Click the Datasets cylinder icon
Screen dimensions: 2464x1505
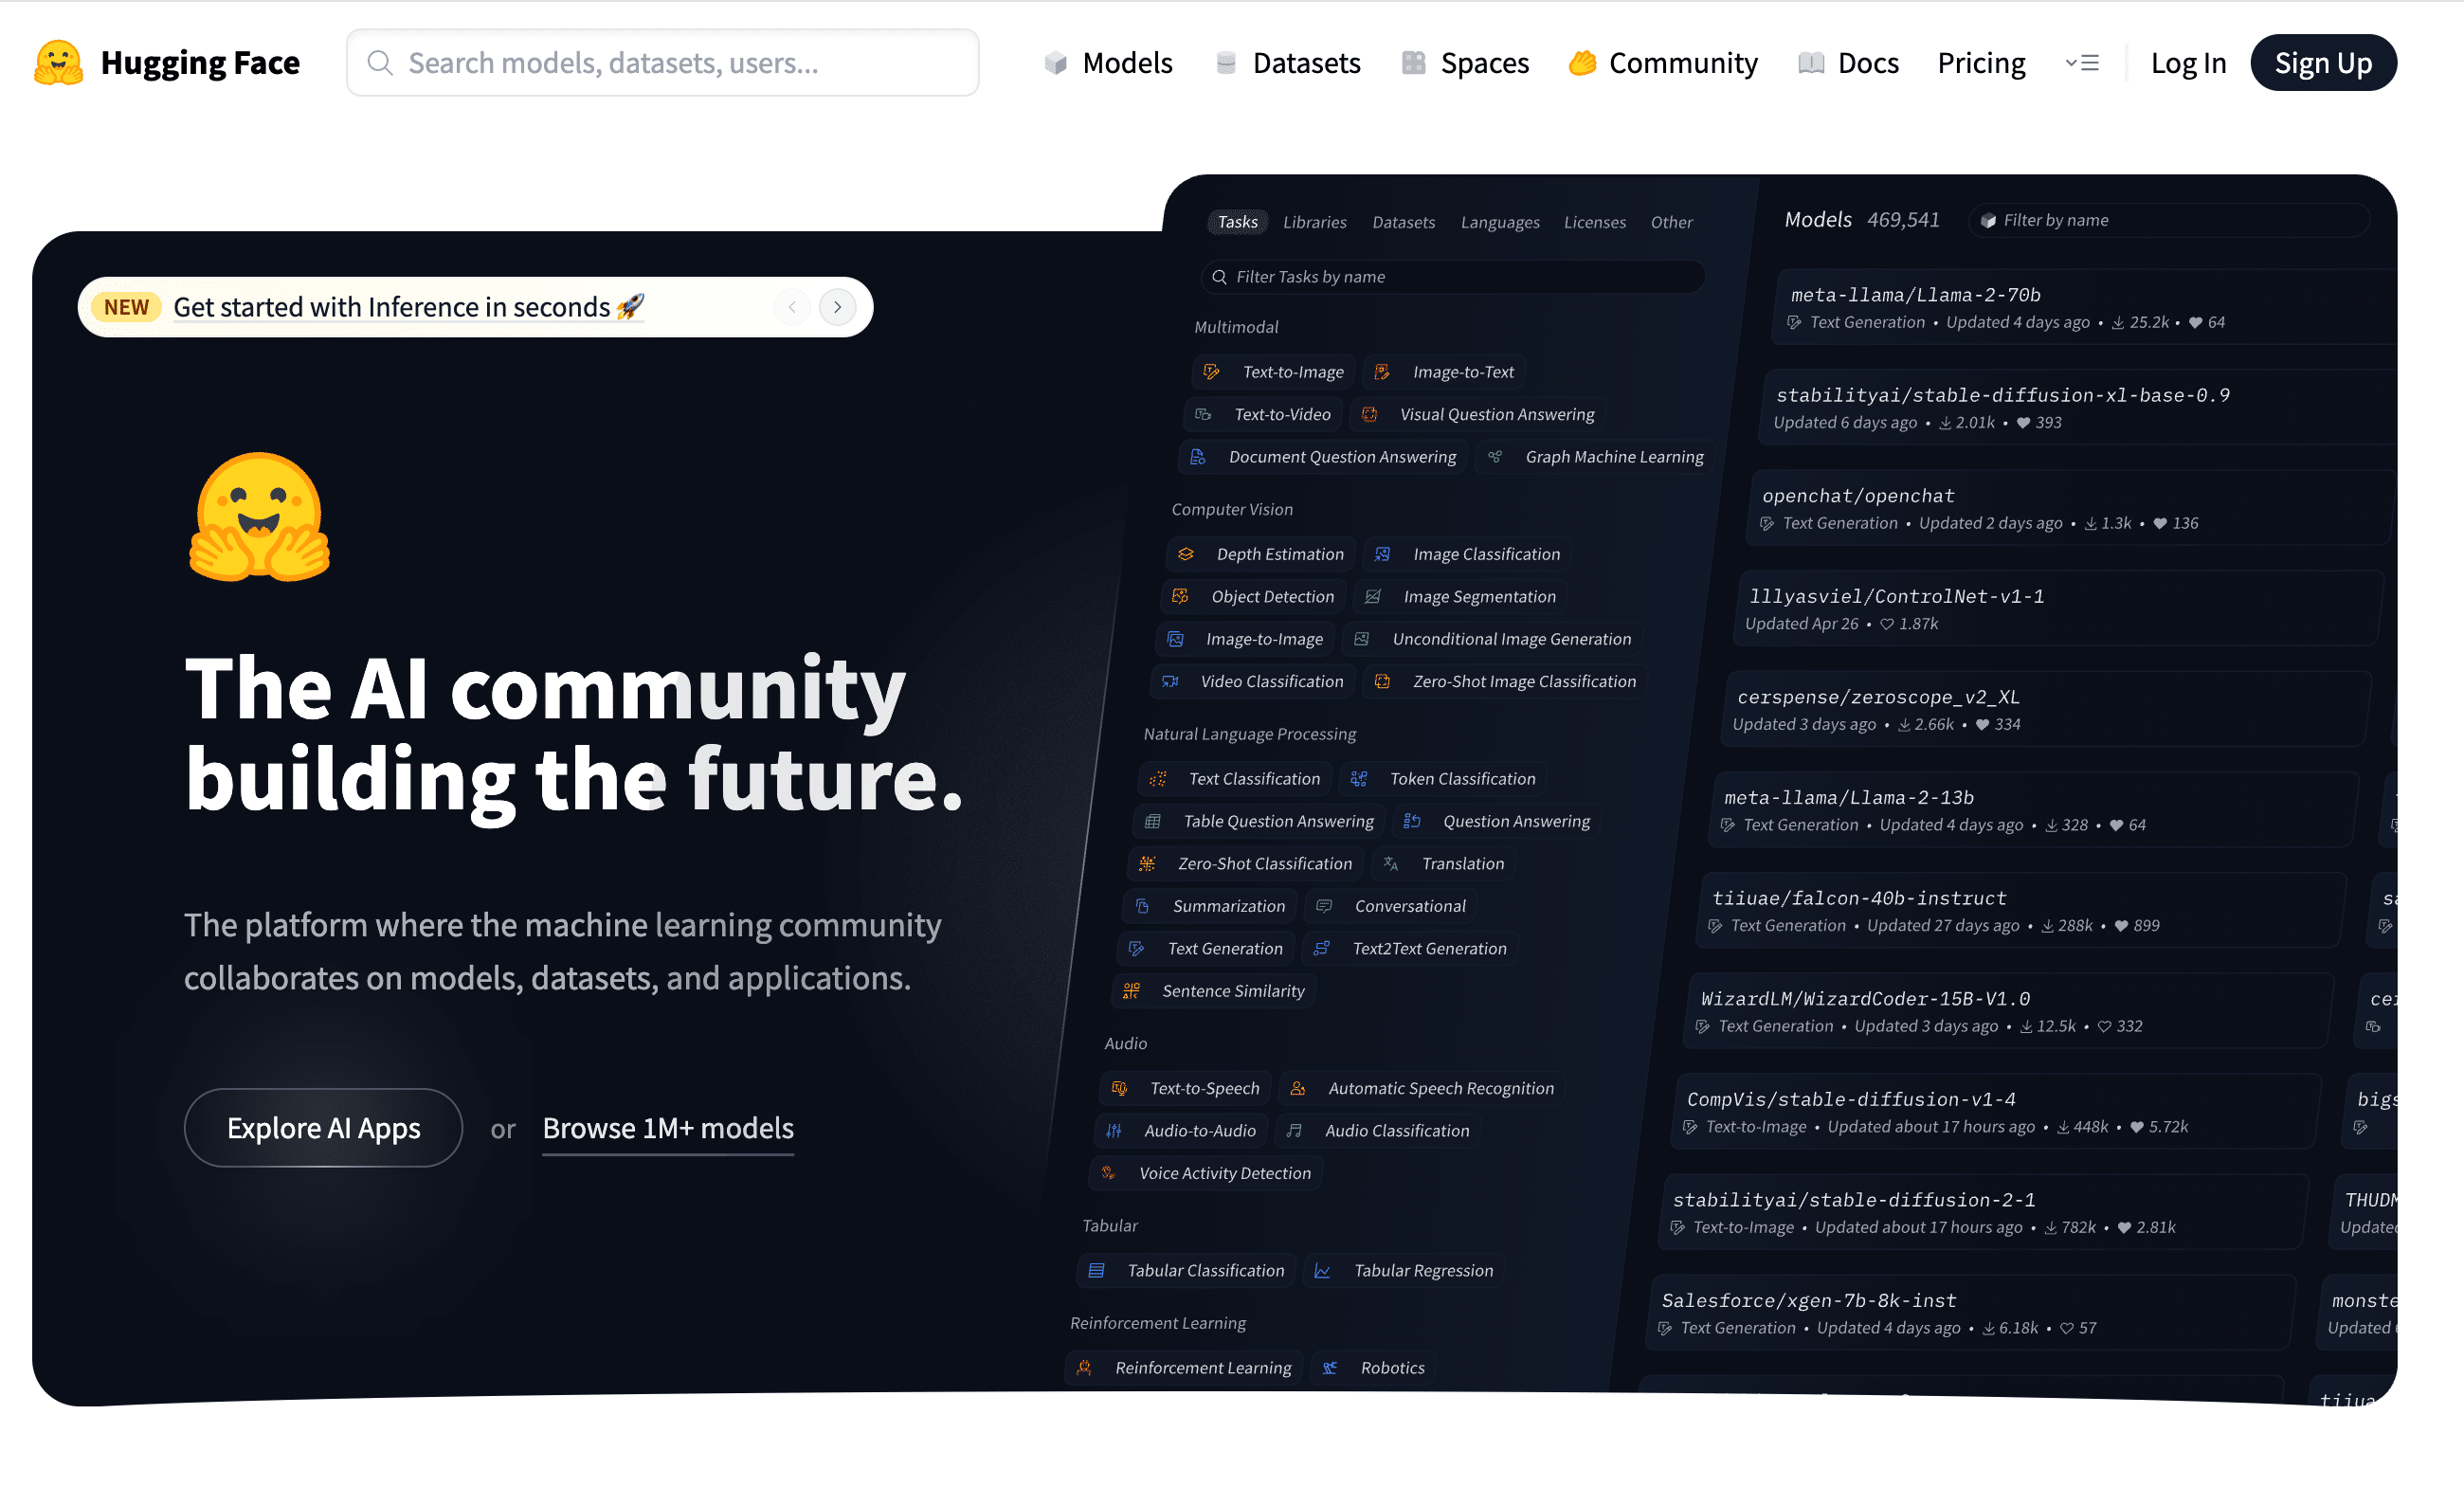[x=1226, y=63]
